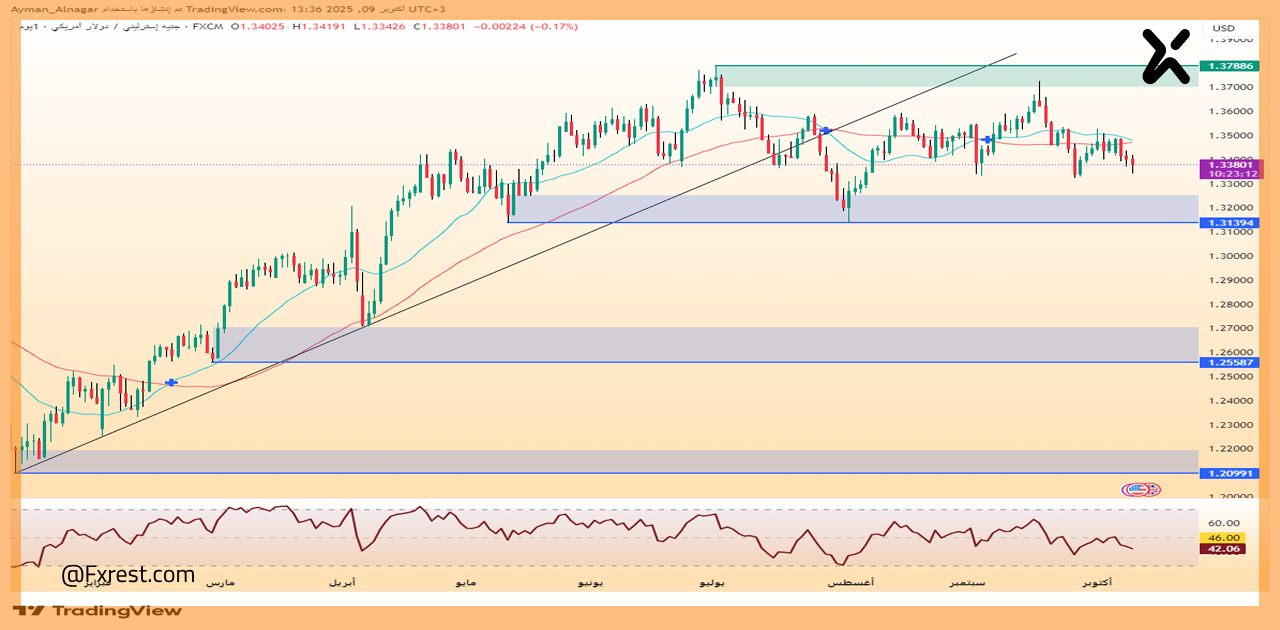Click the yellow 46.00 RSI label
1280x630 pixels.
[x=1223, y=537]
